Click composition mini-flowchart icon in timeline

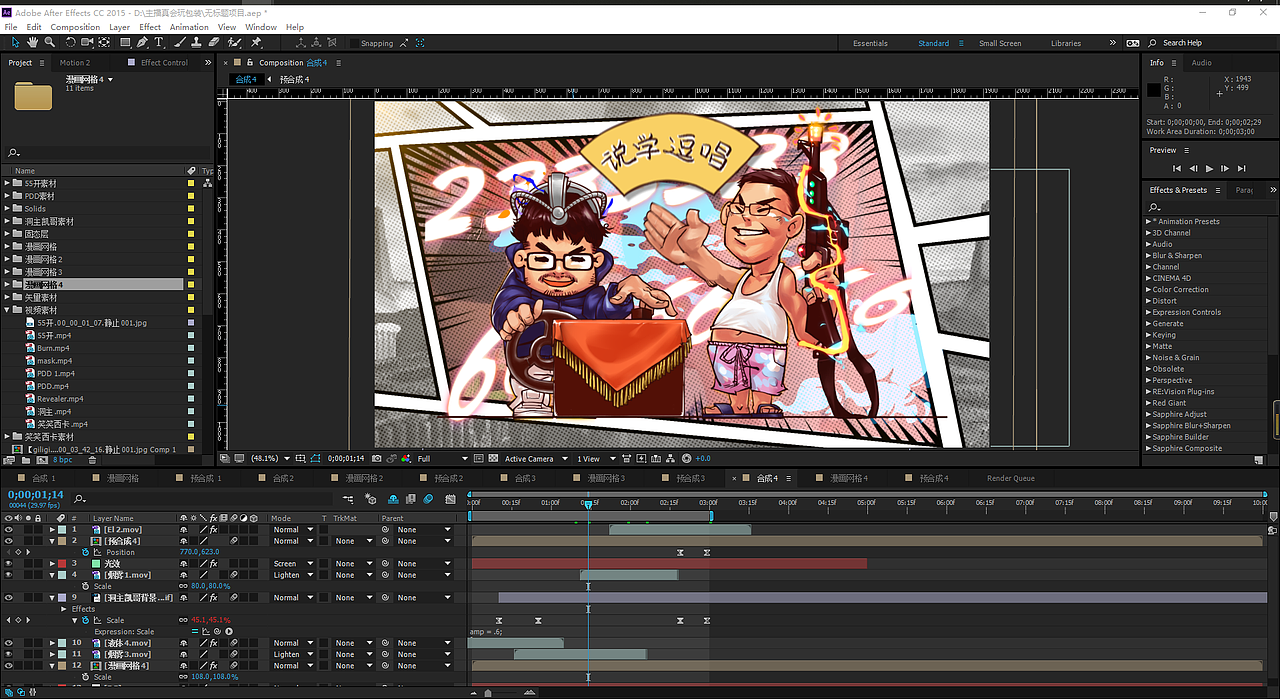[x=348, y=498]
